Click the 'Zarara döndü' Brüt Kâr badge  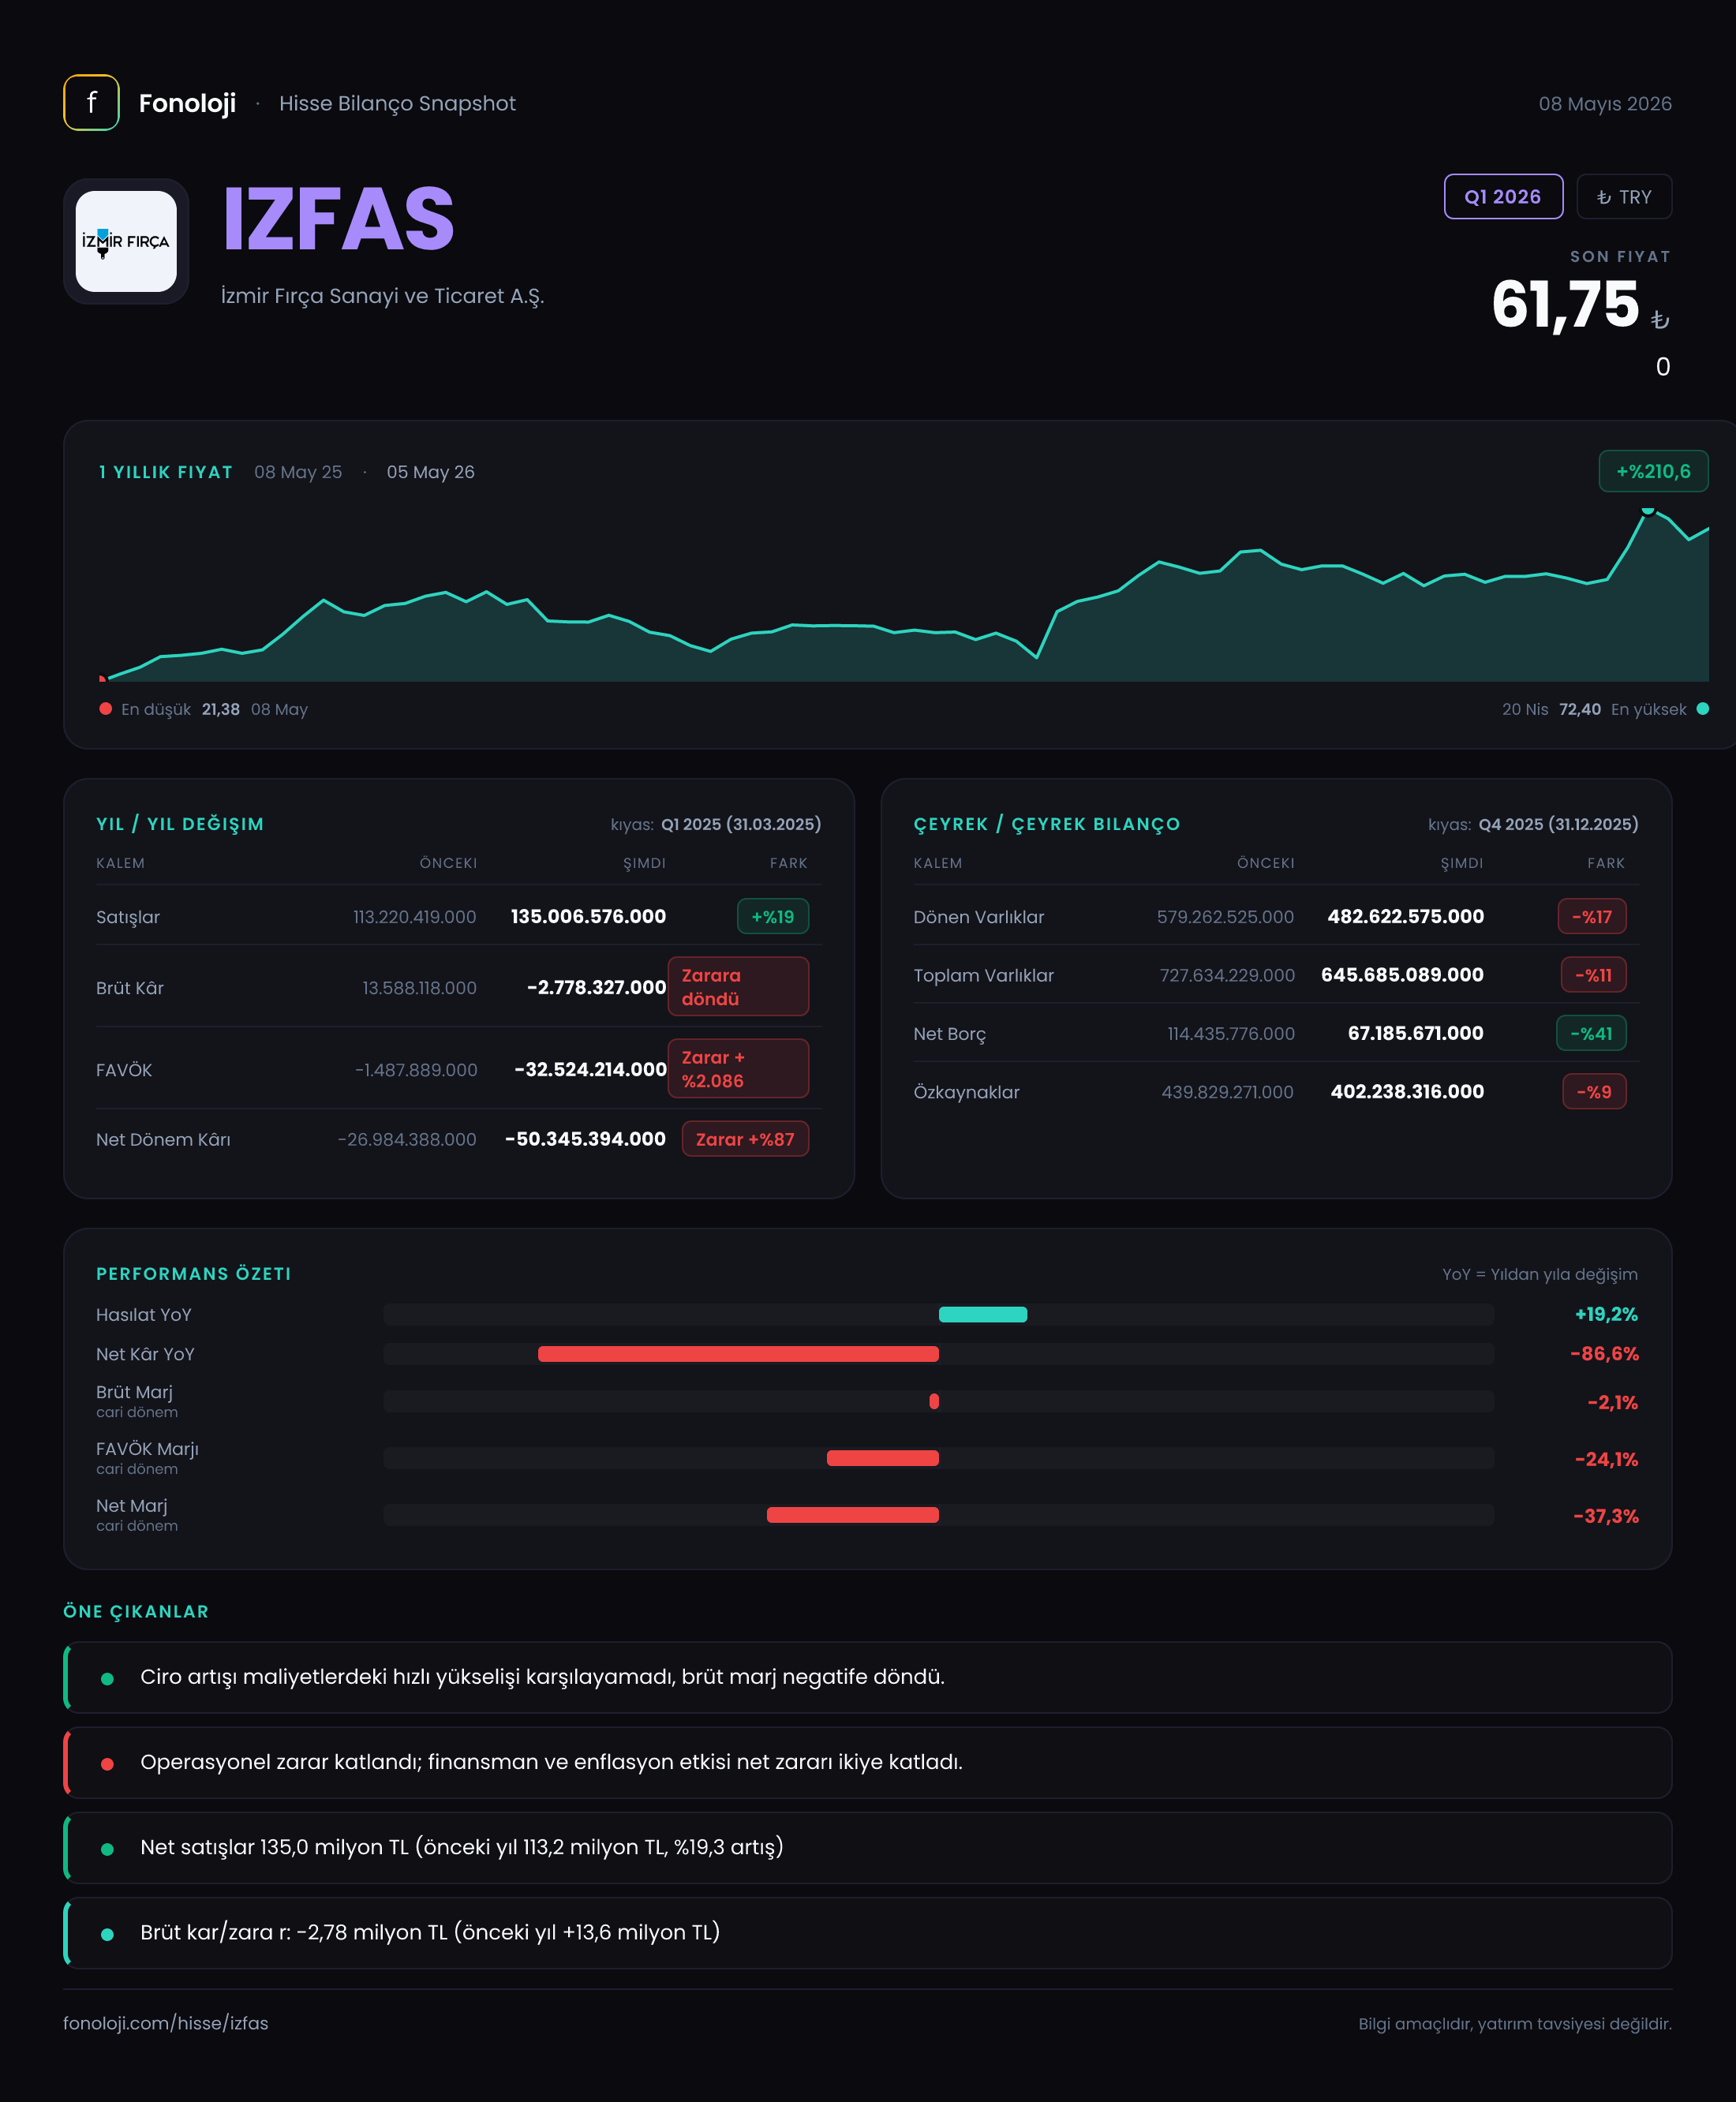pos(738,986)
